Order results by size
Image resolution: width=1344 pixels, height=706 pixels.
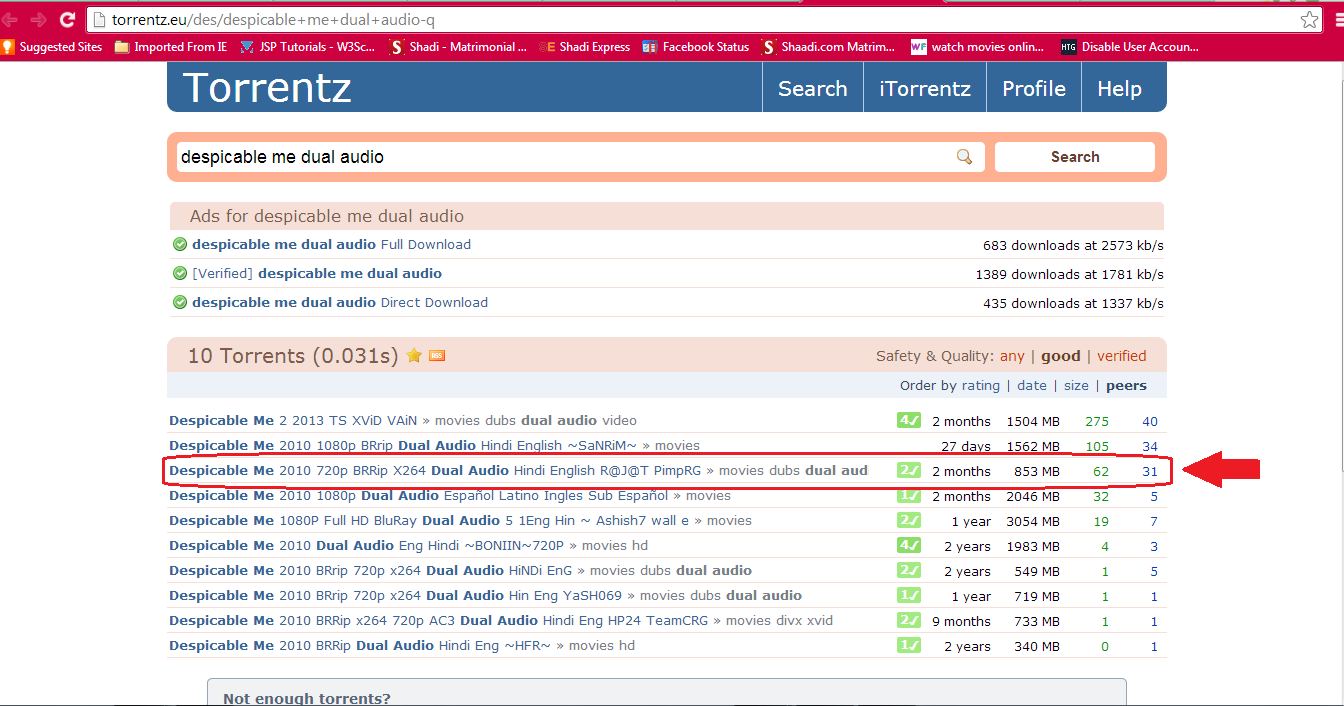coord(1076,385)
